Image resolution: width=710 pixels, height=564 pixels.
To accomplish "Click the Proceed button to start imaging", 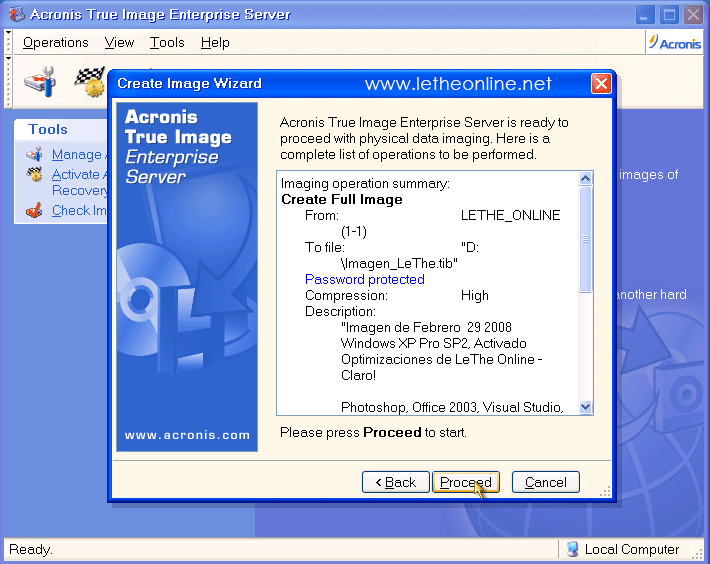I will (x=465, y=482).
